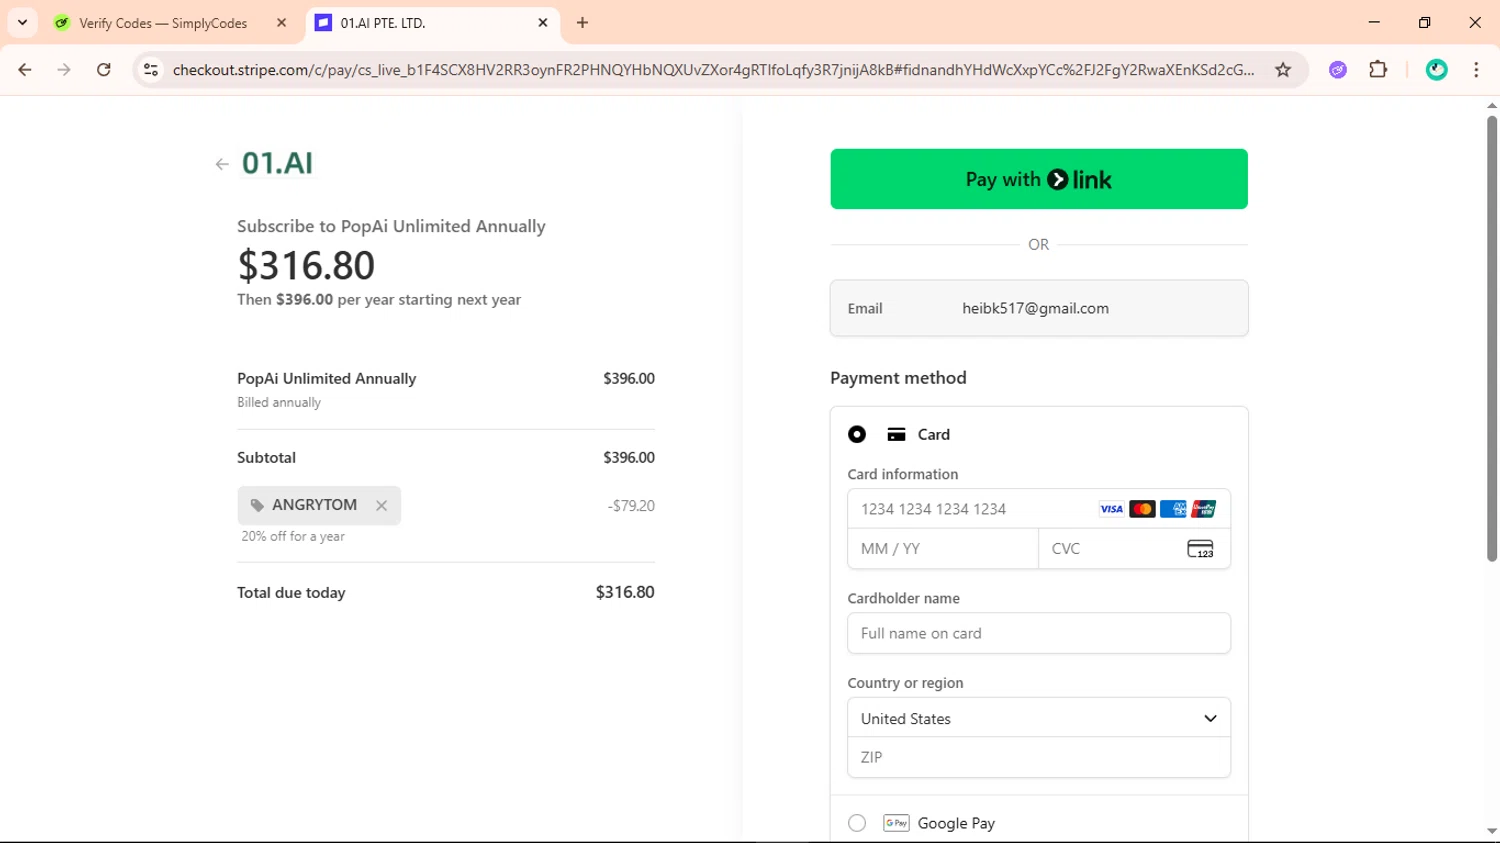Click the 01.AI merchant logo
1500x843 pixels.
point(277,164)
